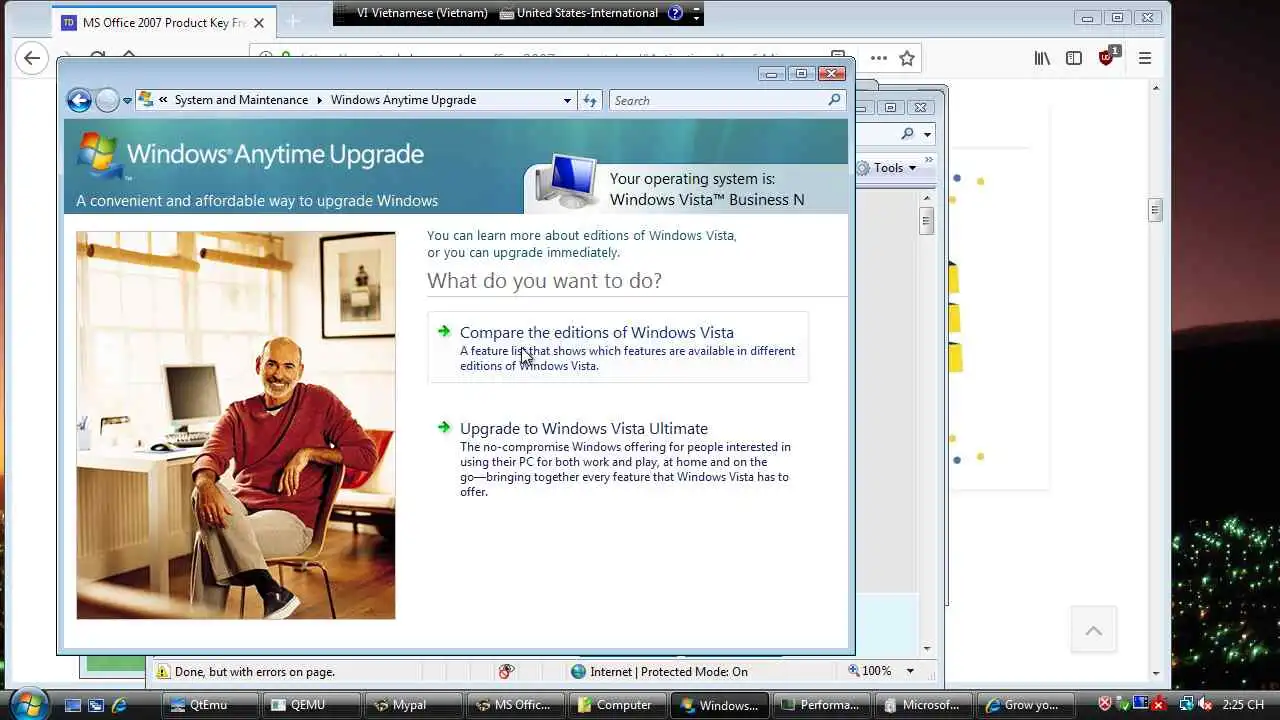Open the IE zoom level dropdown
Viewport: 1280px width, 720px height.
910,671
